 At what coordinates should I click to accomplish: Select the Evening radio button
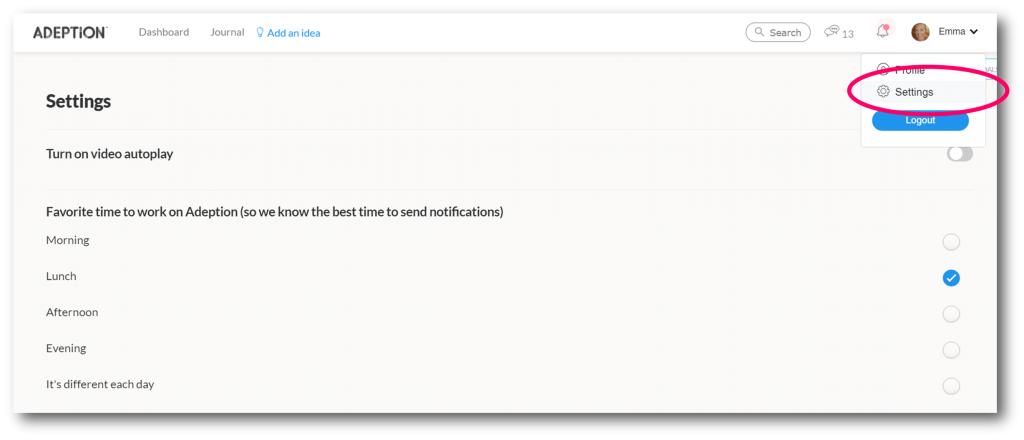[x=951, y=350]
